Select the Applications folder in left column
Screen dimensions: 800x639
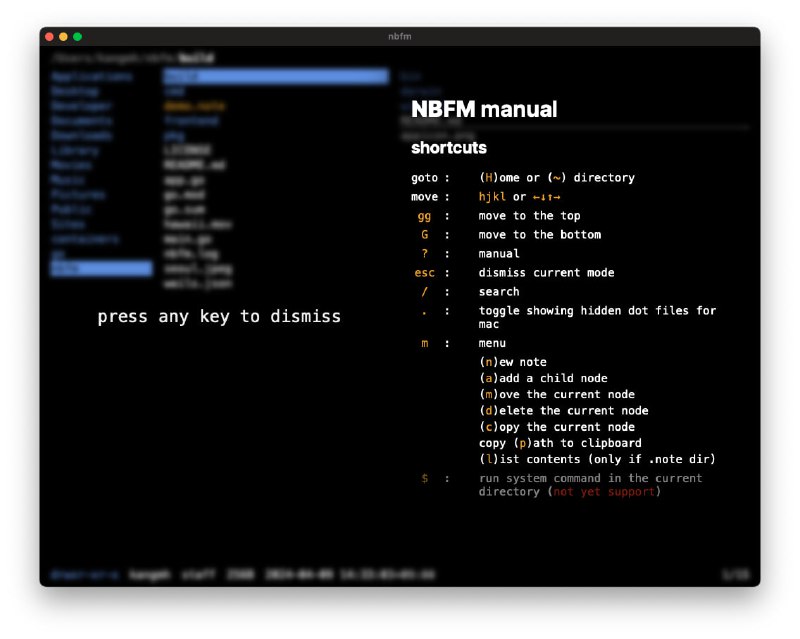click(92, 76)
